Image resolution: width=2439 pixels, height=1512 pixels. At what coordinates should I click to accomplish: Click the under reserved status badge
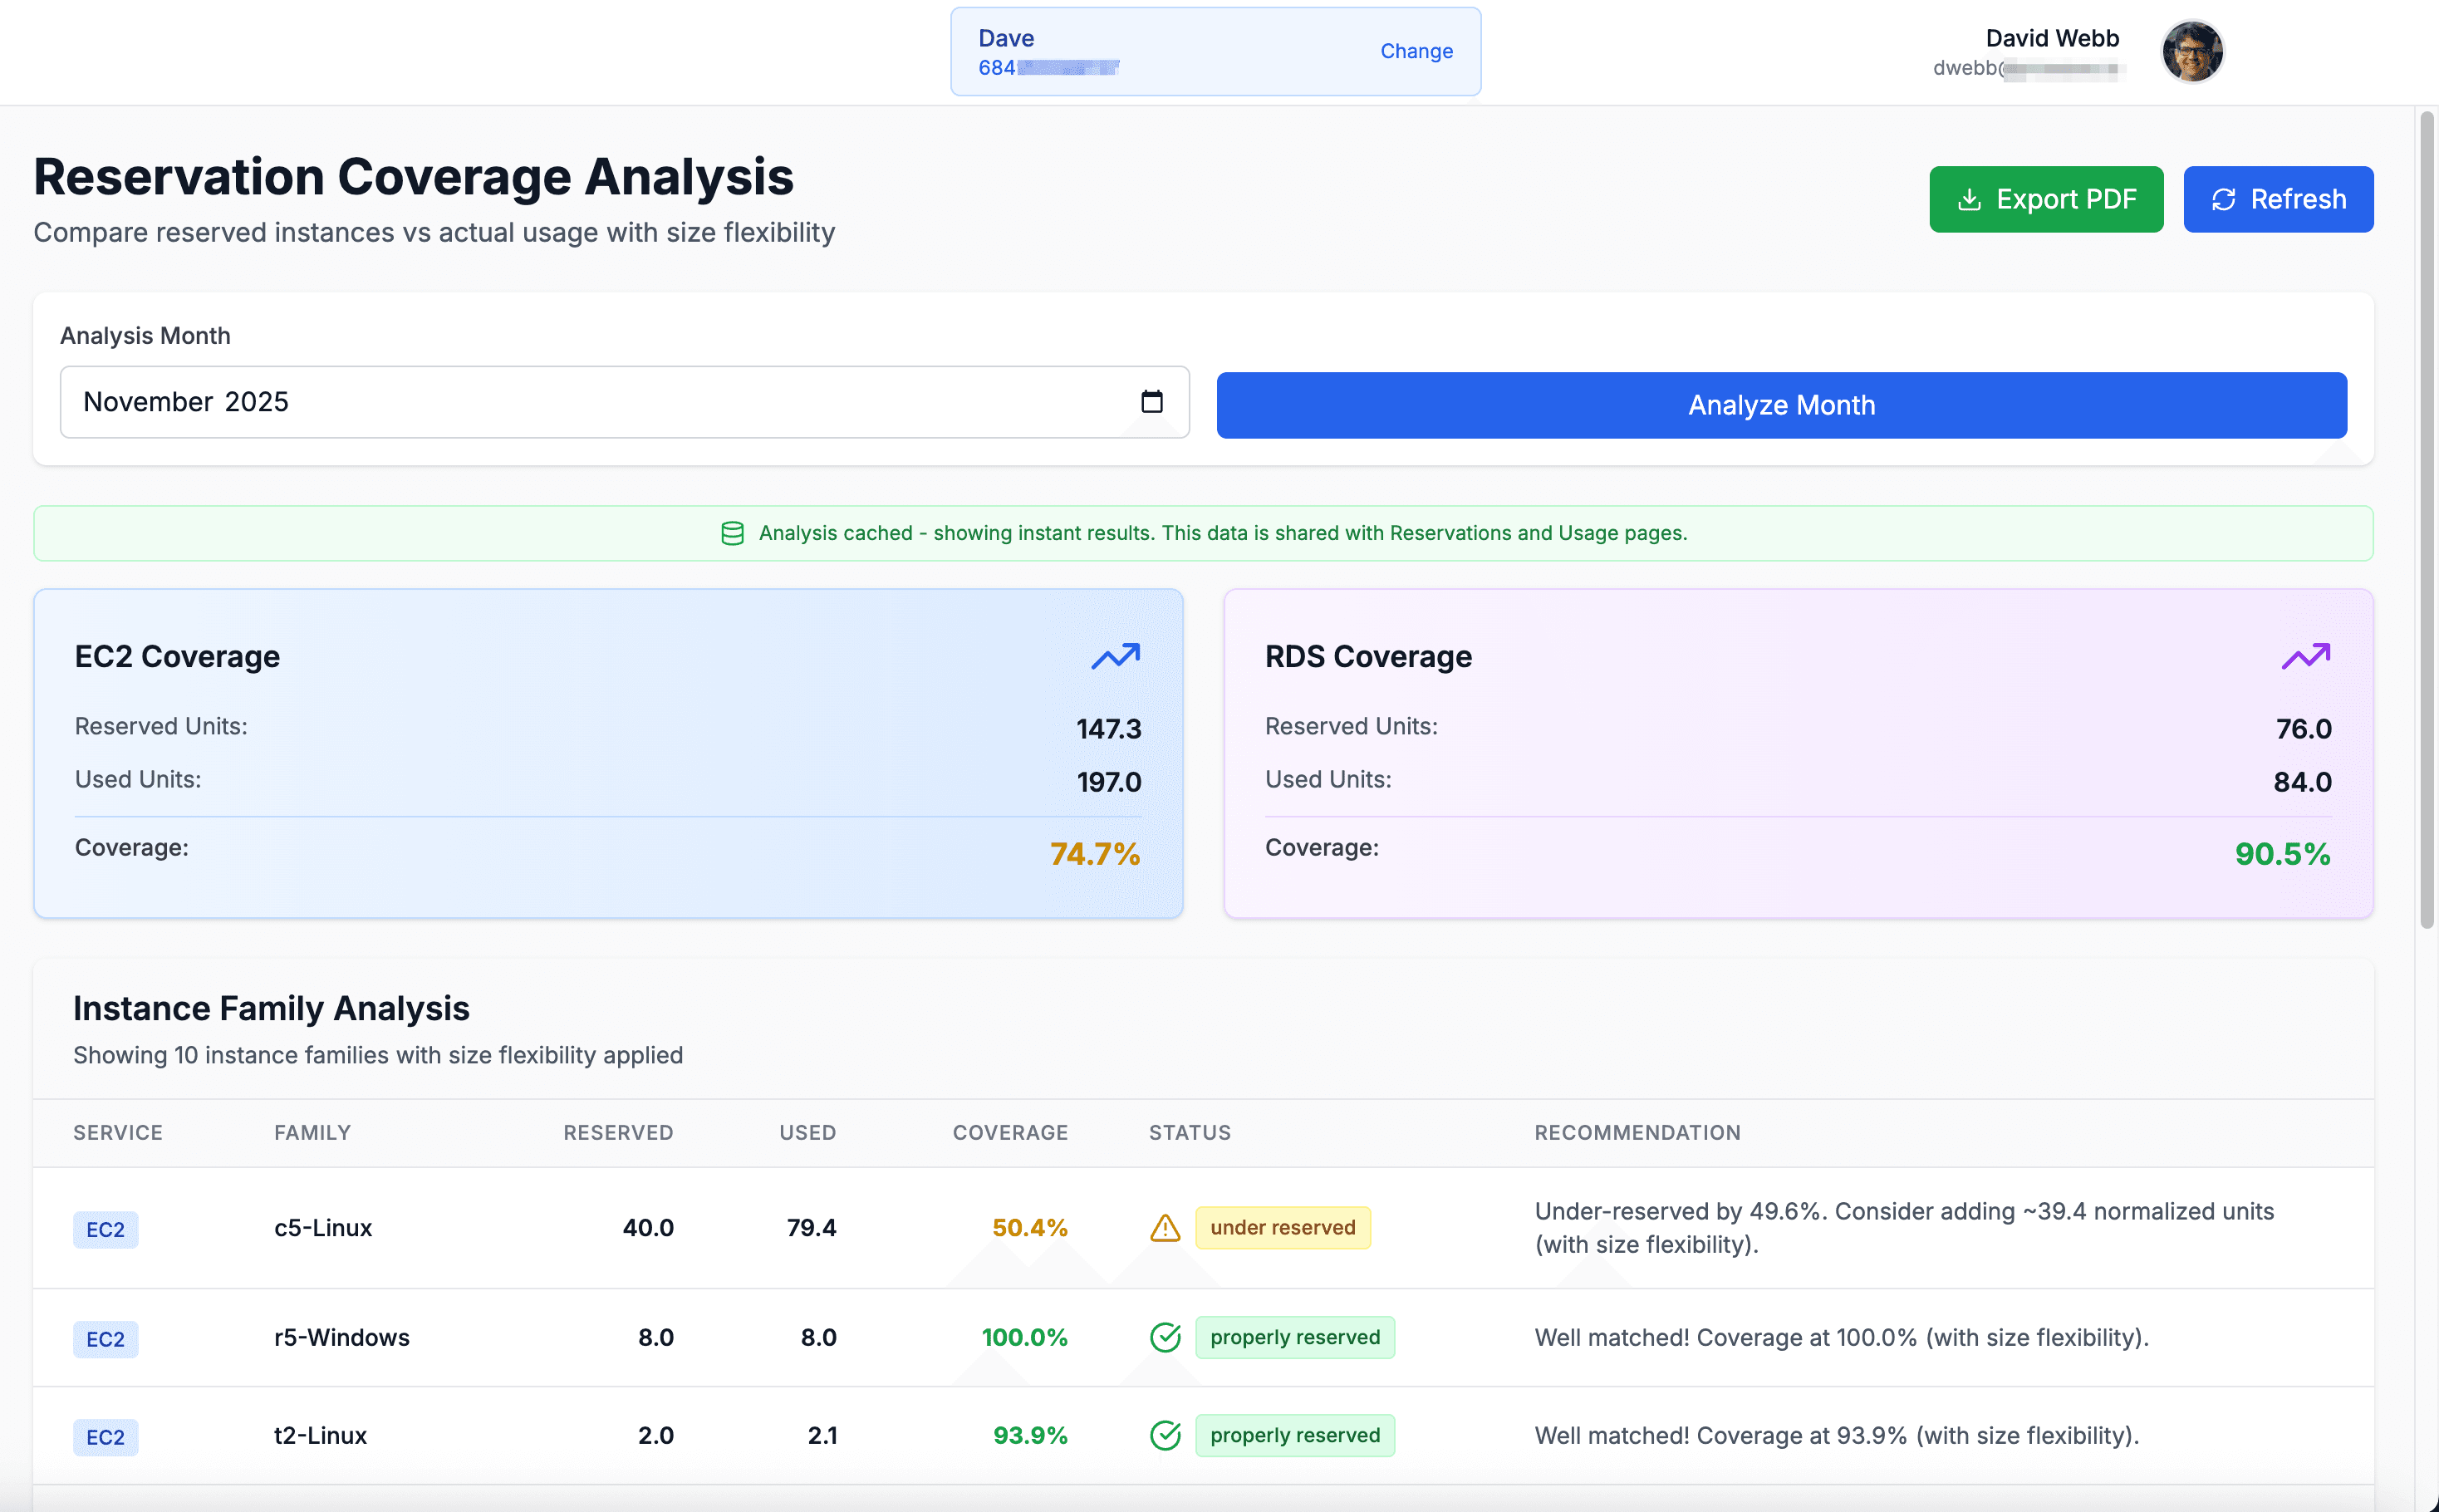(1283, 1227)
